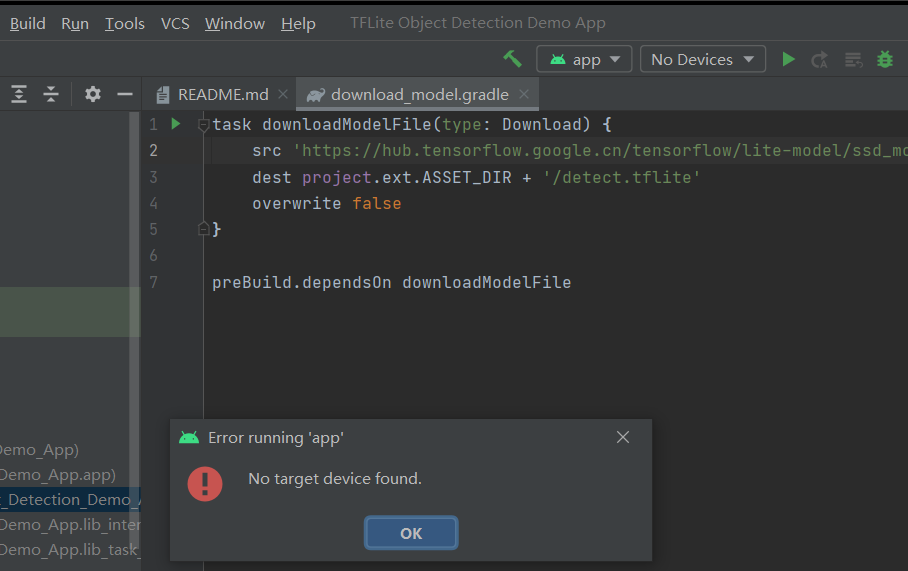Run downloadModelFile task from gutter arrow
908x571 pixels.
[x=176, y=124]
